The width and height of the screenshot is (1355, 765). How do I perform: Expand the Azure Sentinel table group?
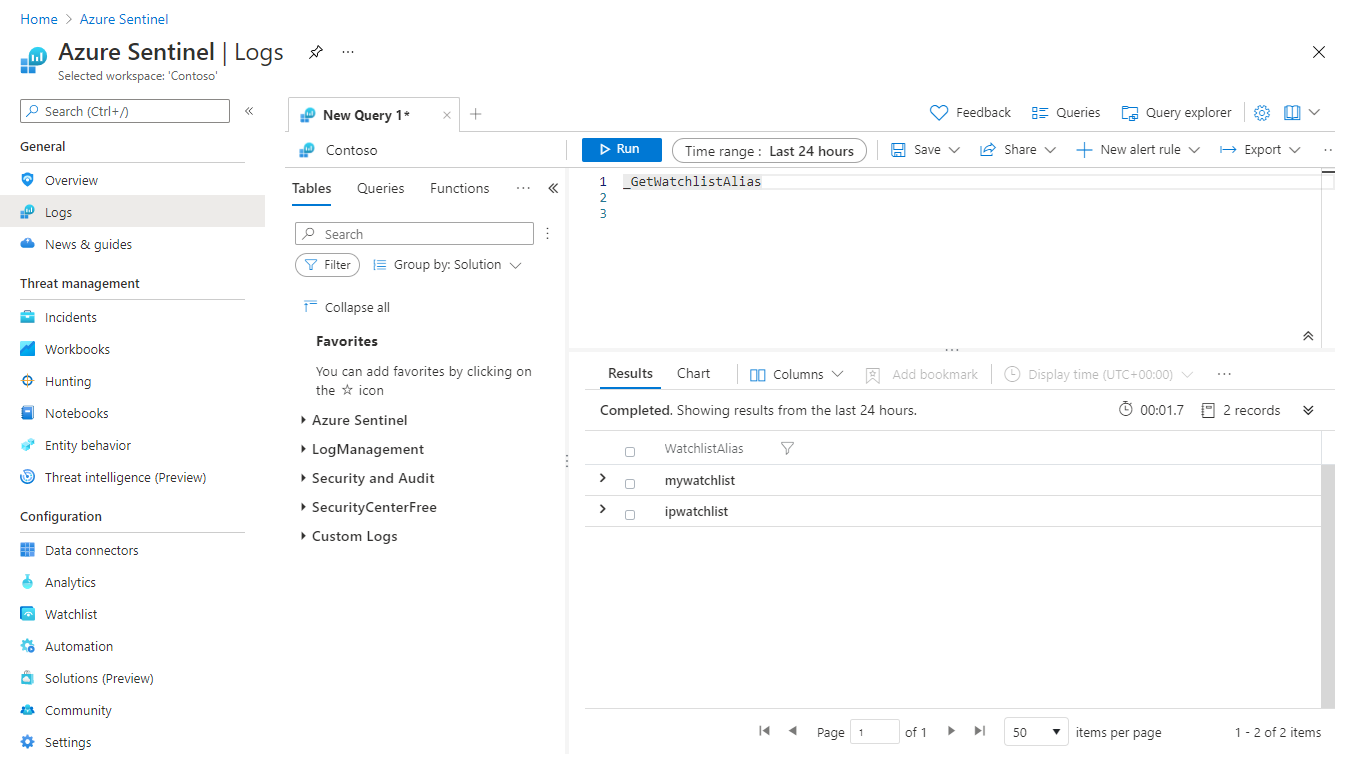(x=303, y=420)
